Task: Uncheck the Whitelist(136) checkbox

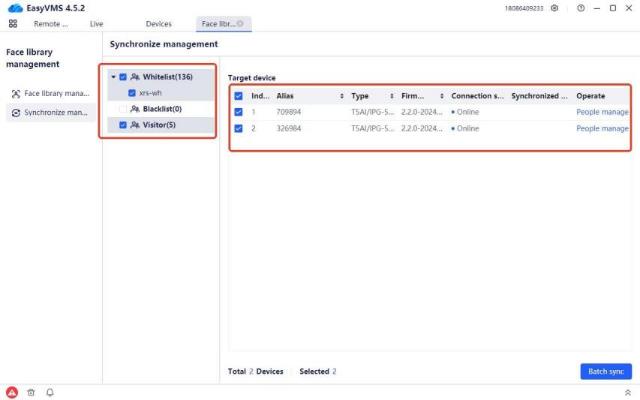Action: pos(123,77)
